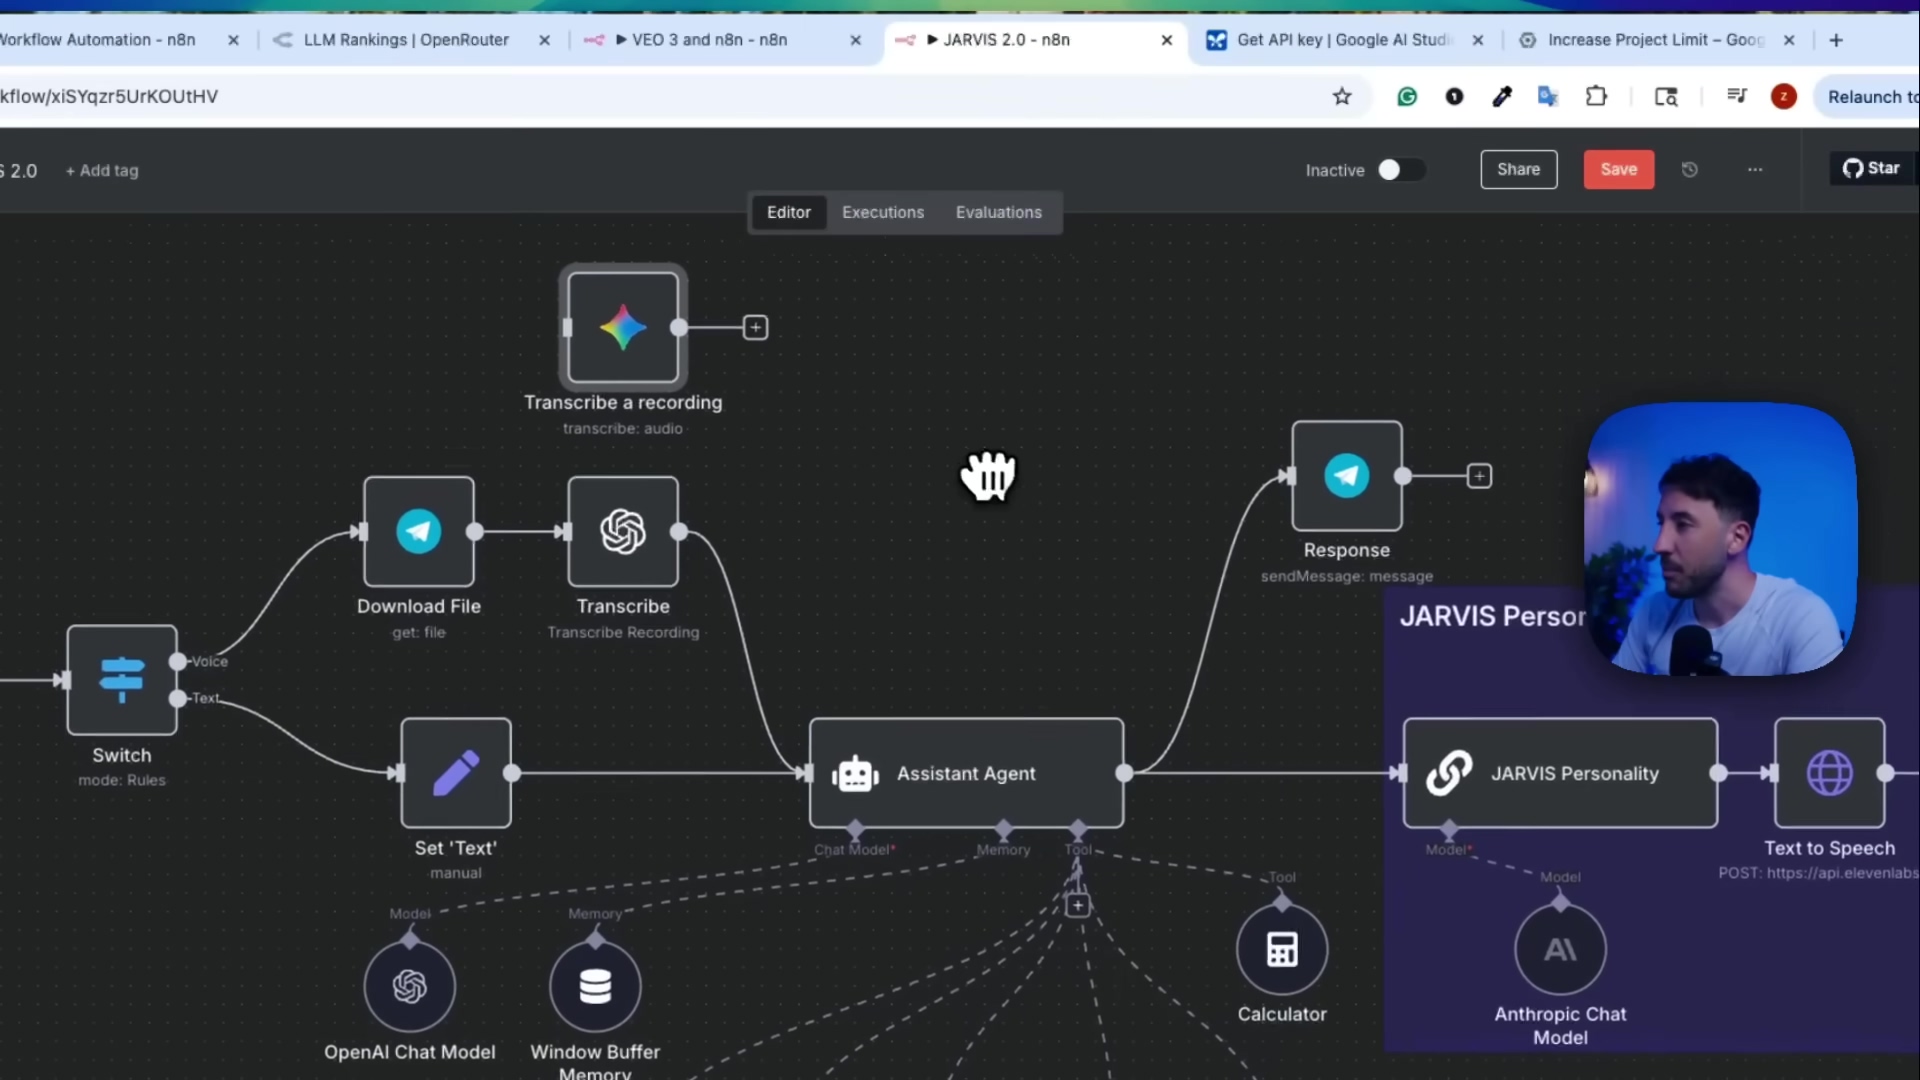Open the Text to Speech HTTP node
Viewport: 1920px width, 1080px height.
coord(1829,773)
